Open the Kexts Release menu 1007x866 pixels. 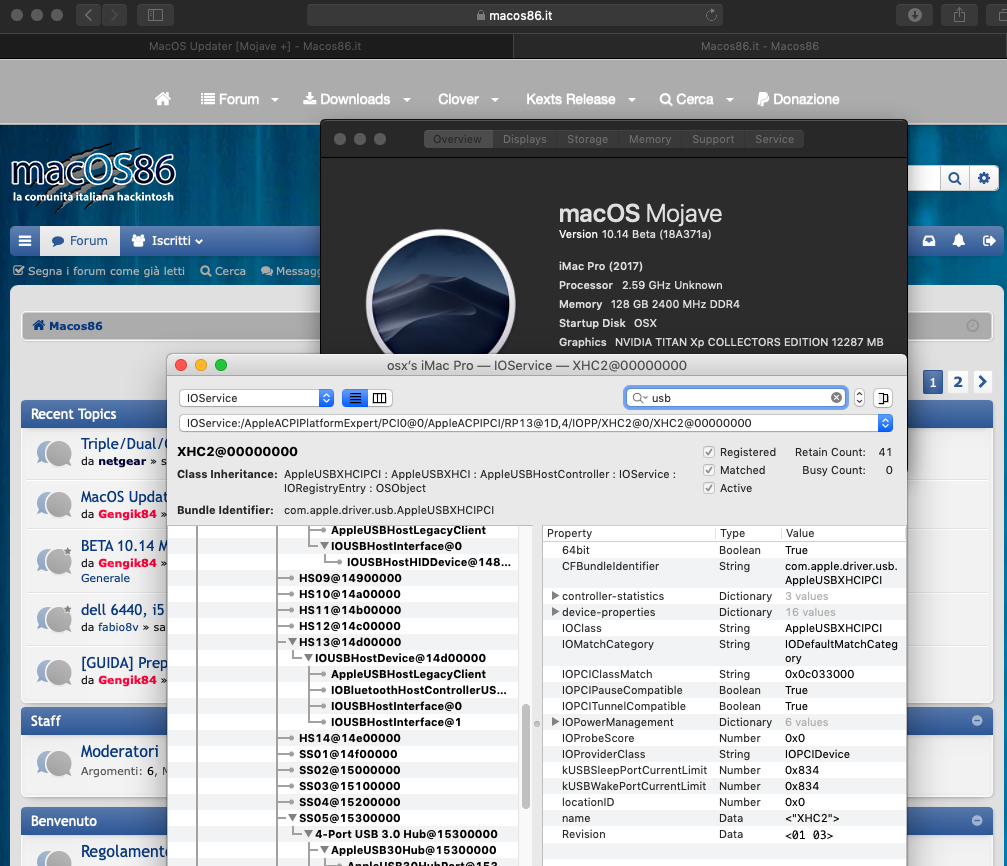(x=581, y=99)
